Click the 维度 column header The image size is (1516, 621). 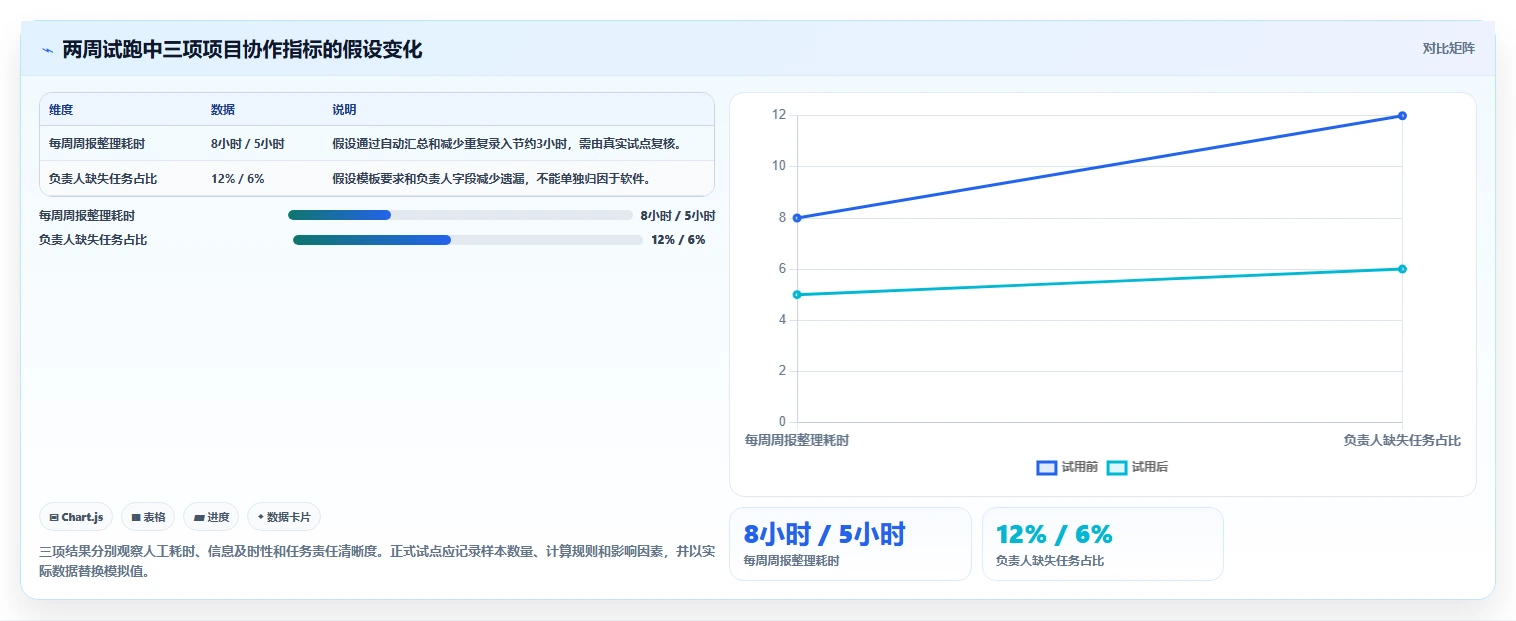(x=61, y=110)
